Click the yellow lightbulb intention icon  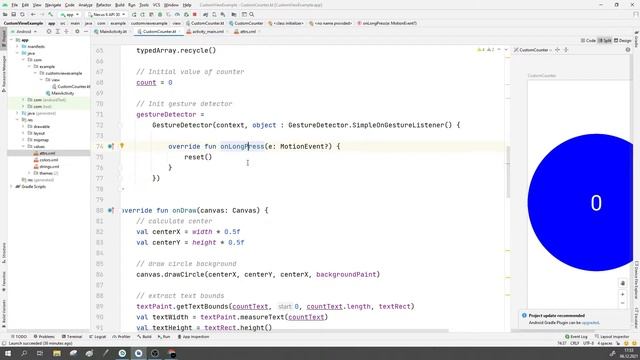pos(122,146)
